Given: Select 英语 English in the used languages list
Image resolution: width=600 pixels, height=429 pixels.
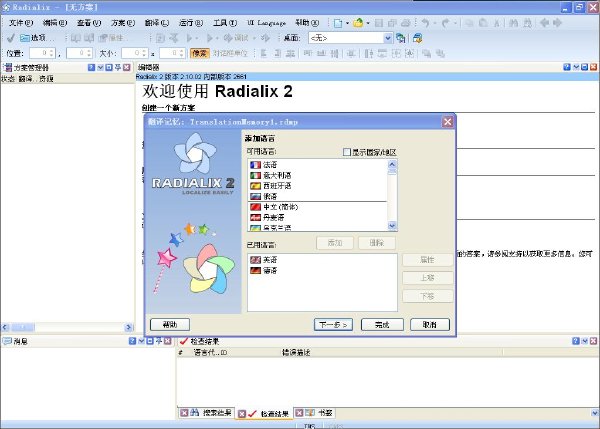Looking at the screenshot, I should point(322,260).
